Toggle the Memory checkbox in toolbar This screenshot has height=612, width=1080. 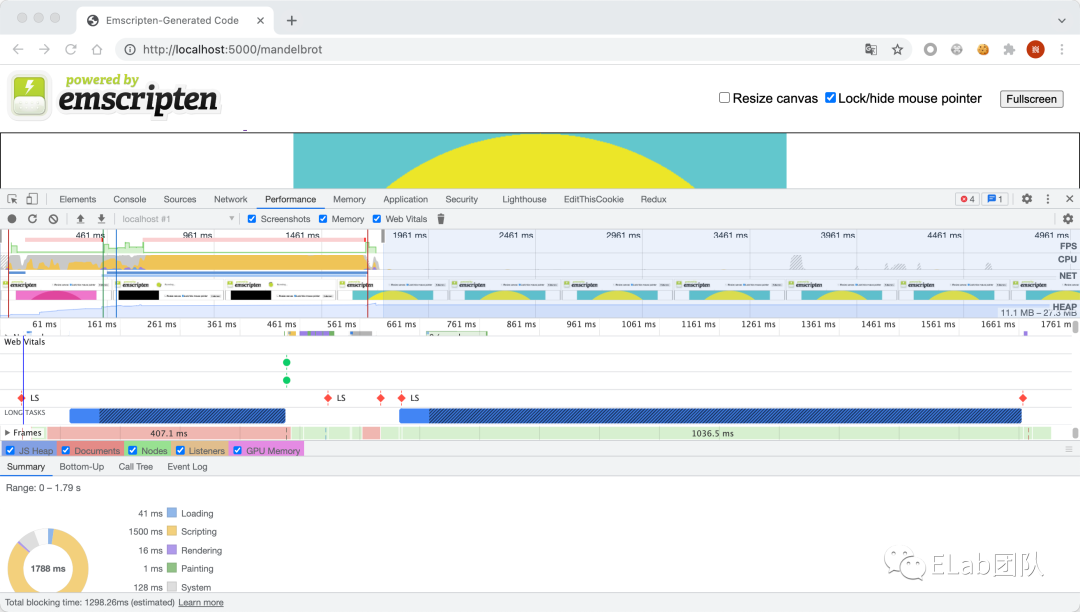(323, 219)
